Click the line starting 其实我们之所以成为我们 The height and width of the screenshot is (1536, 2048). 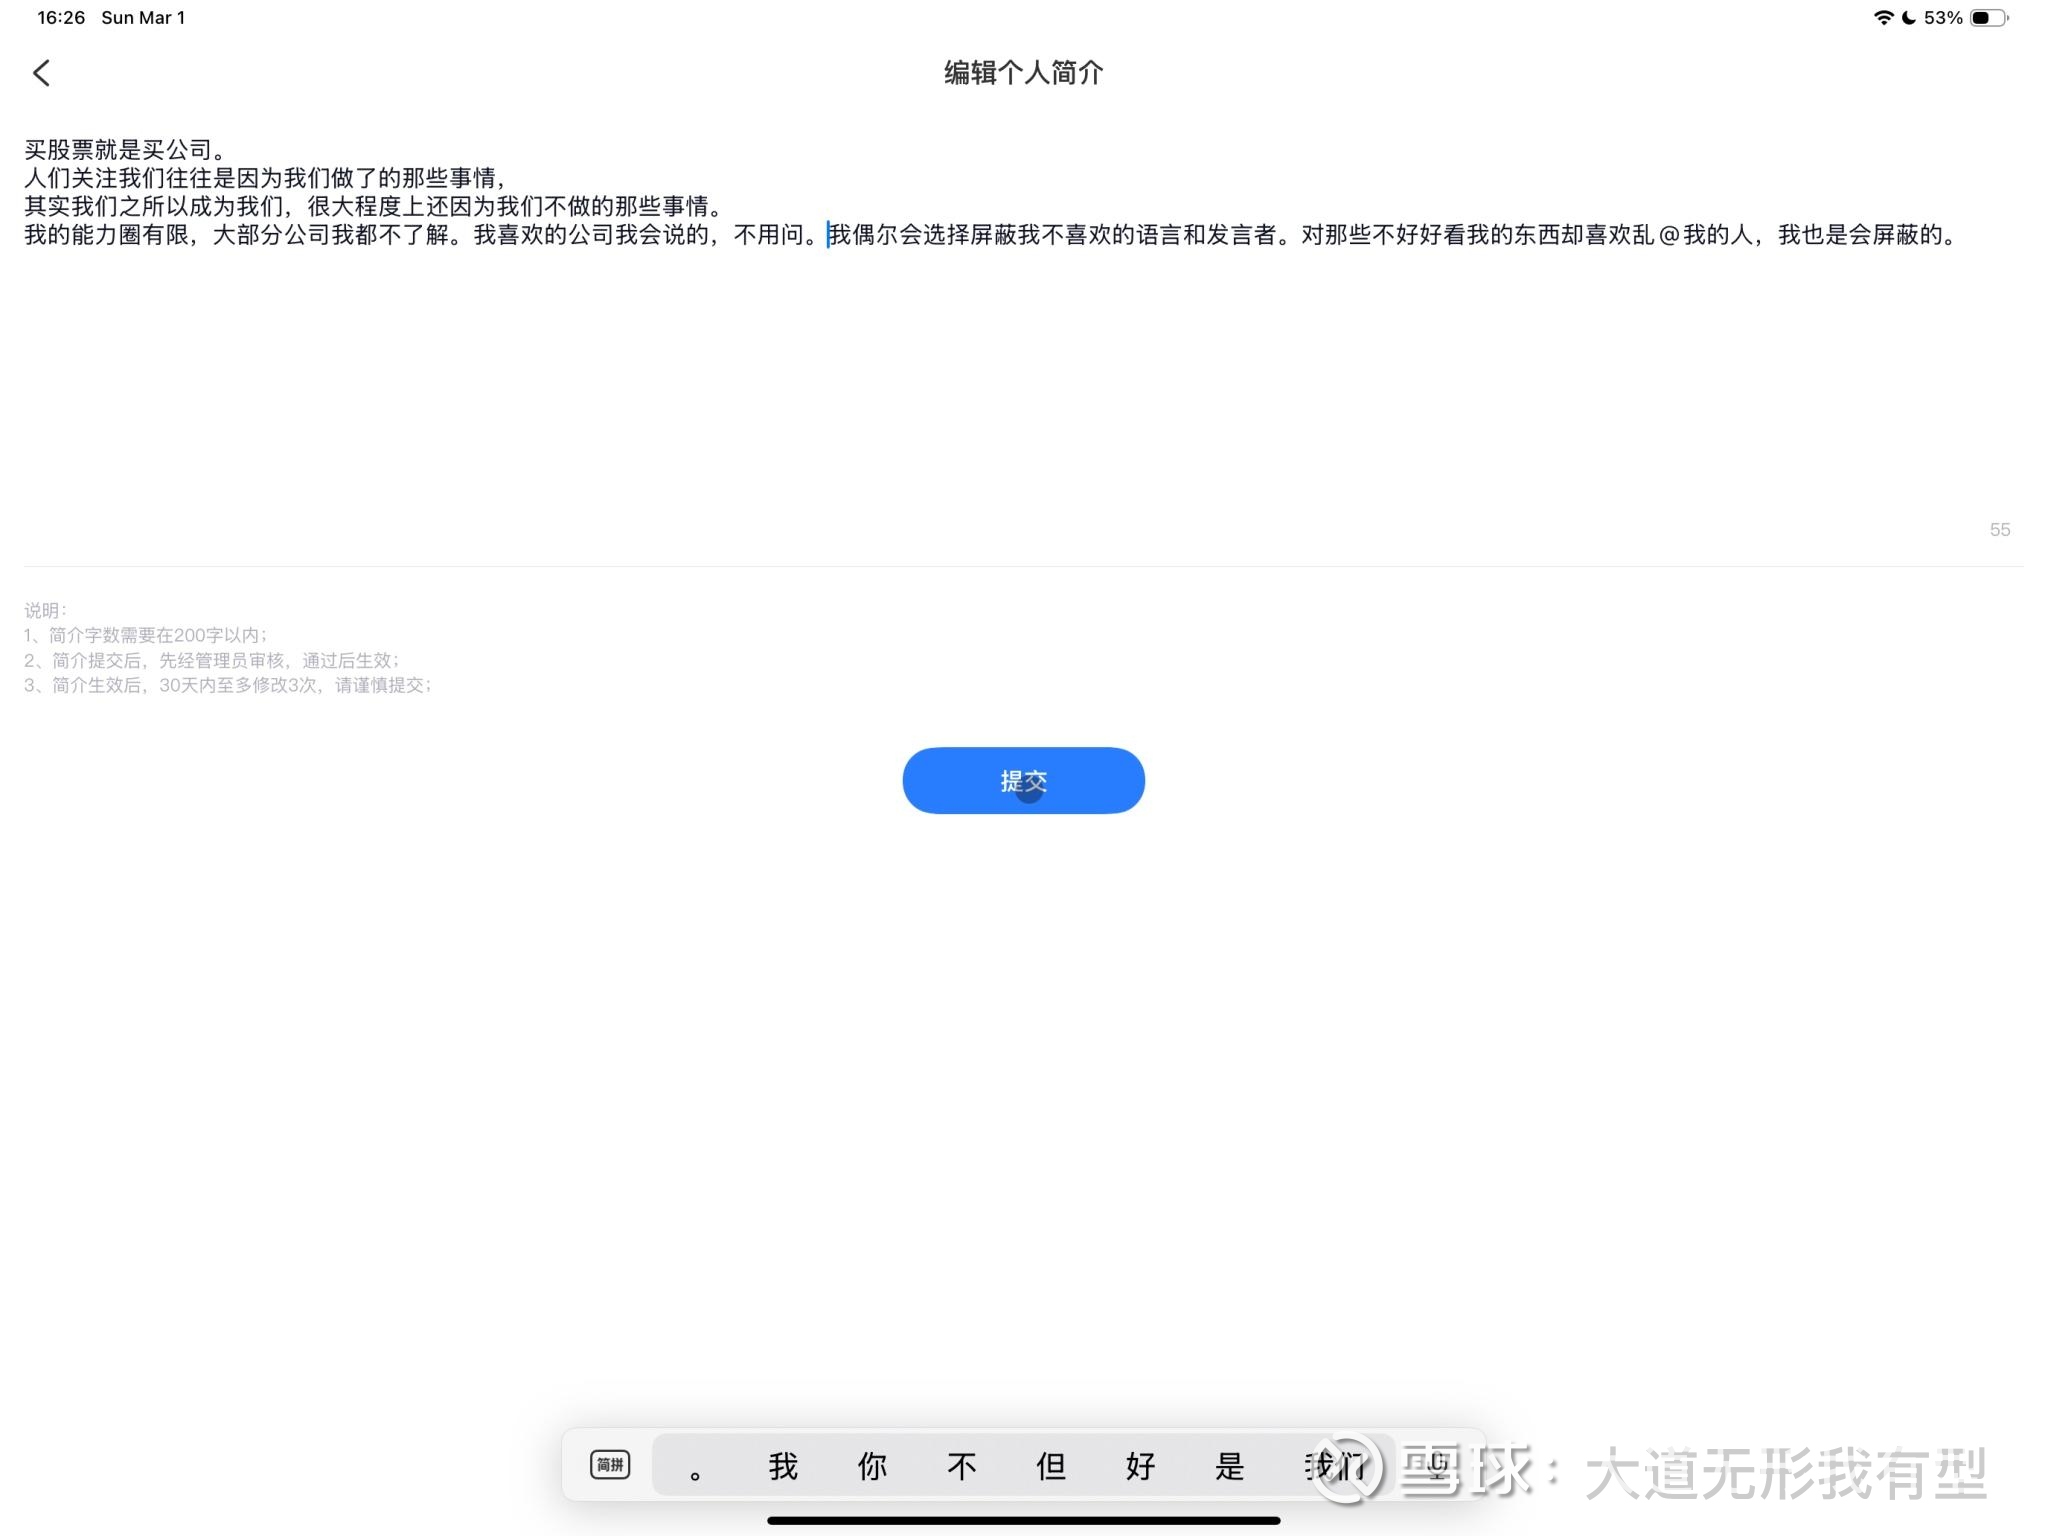(372, 206)
